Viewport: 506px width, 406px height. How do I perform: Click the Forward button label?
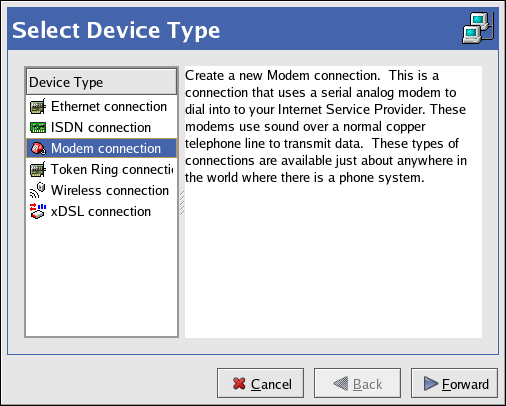click(465, 384)
